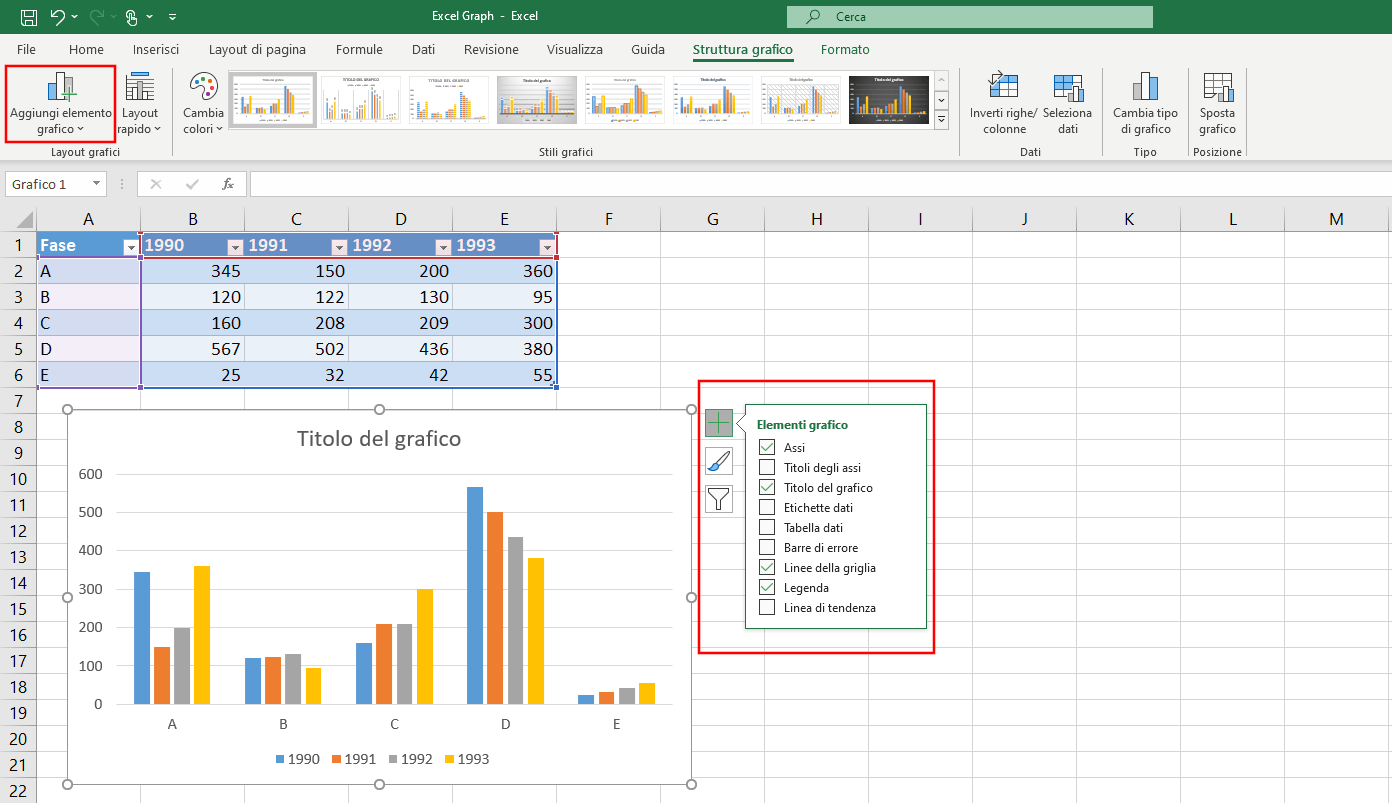
Task: Click the Save icon in title bar
Action: pyautogui.click(x=29, y=16)
